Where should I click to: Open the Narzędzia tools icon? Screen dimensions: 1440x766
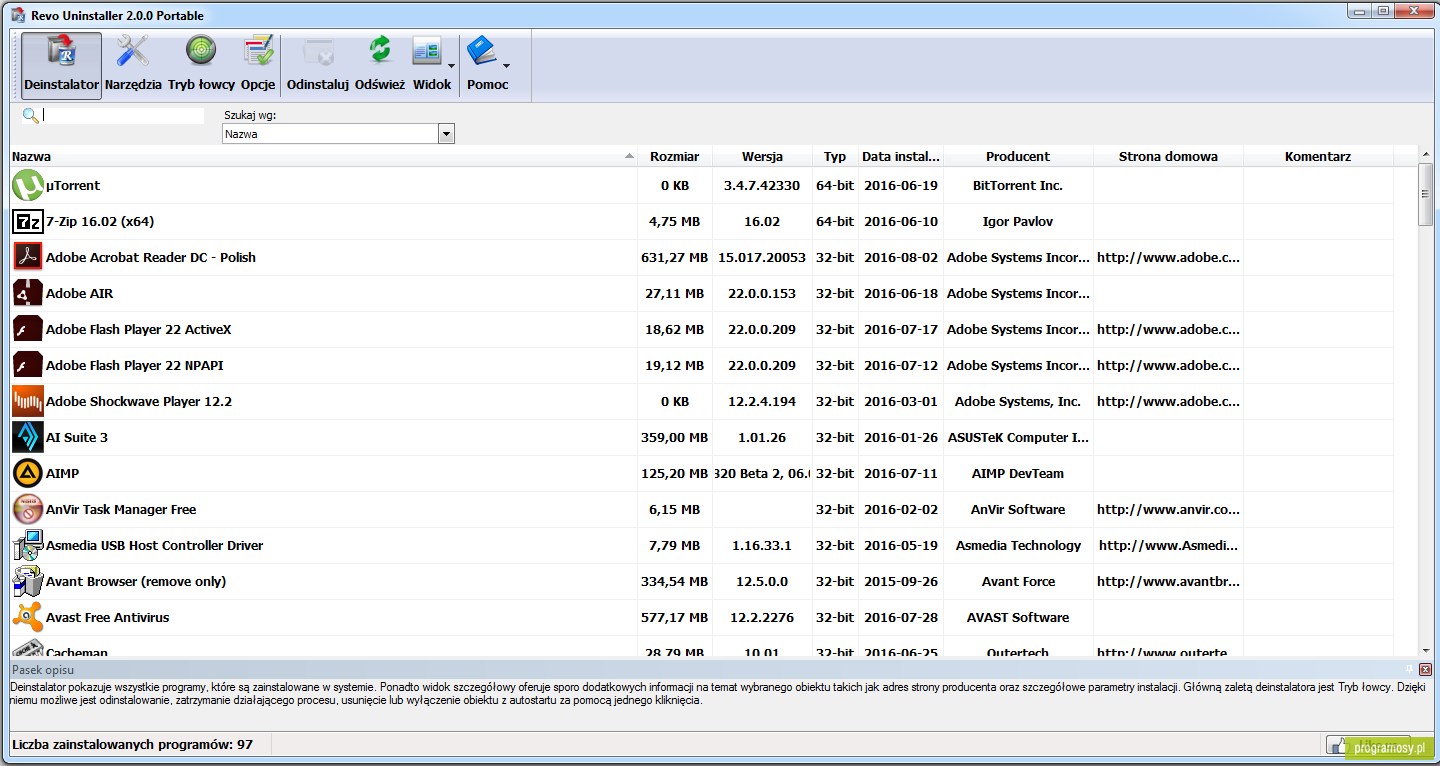(133, 50)
